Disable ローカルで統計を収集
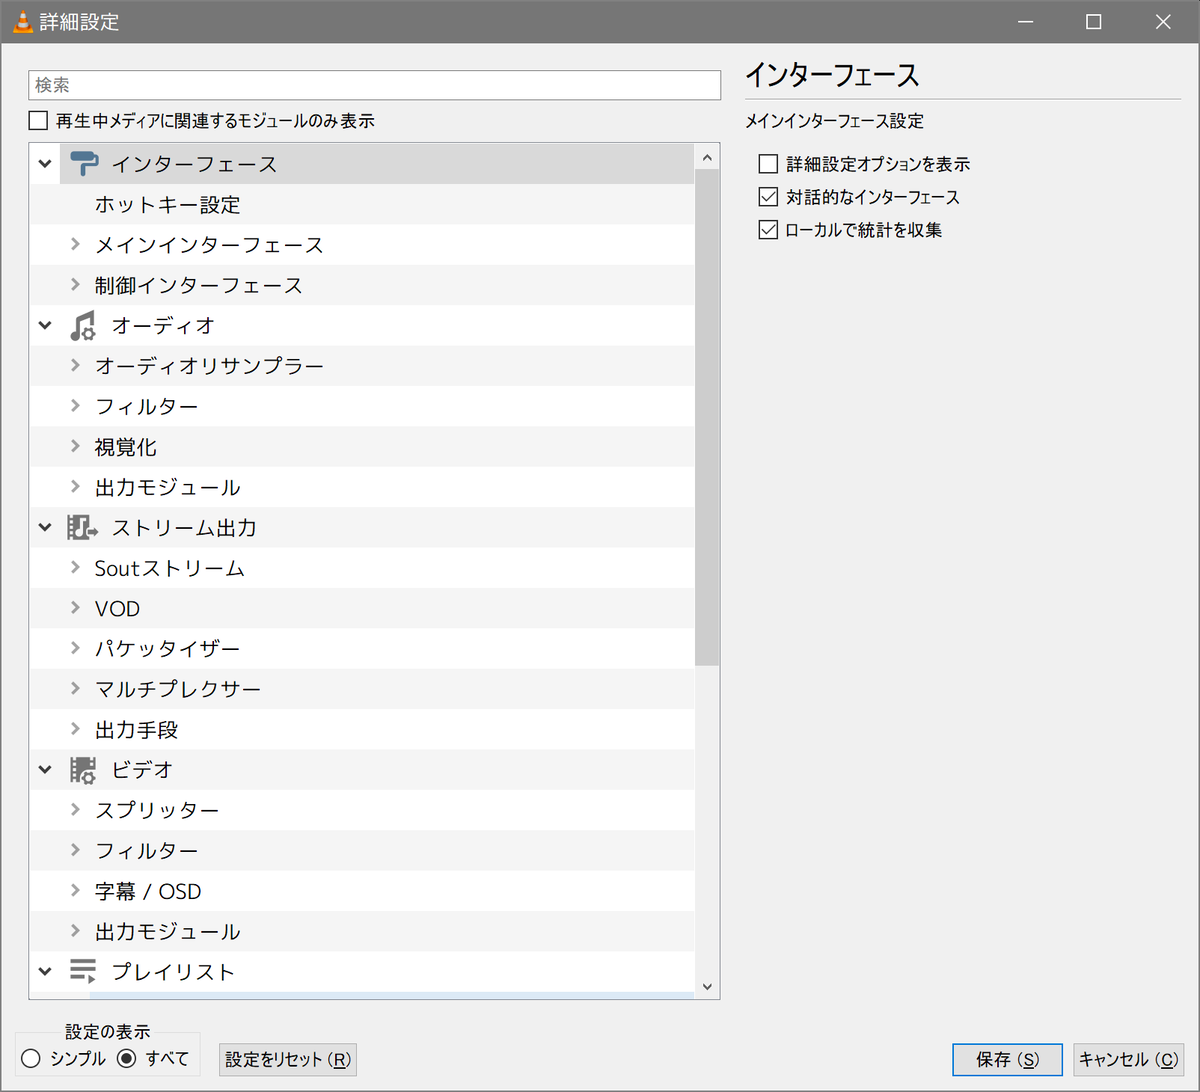Image resolution: width=1200 pixels, height=1092 pixels. pos(767,229)
